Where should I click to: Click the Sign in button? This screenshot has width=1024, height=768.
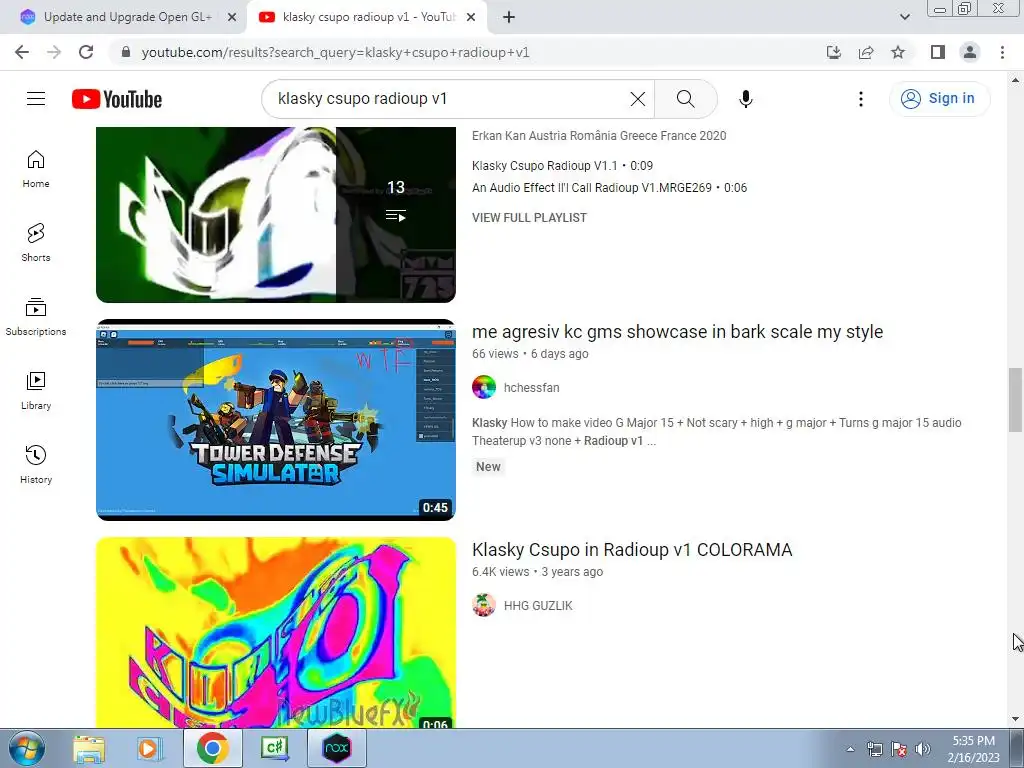tap(939, 99)
